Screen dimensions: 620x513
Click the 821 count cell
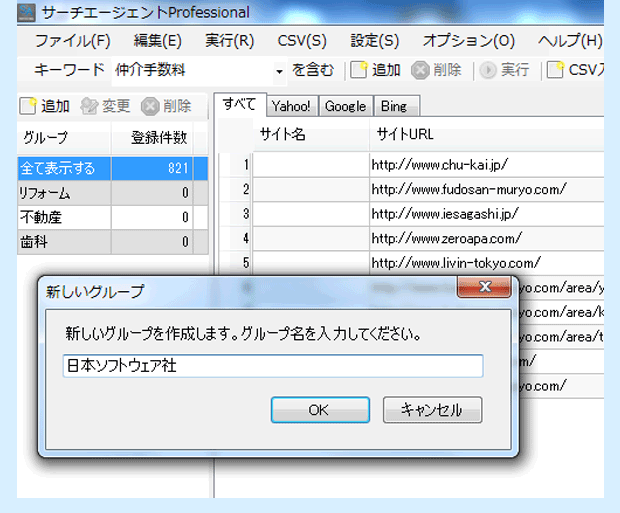152,168
